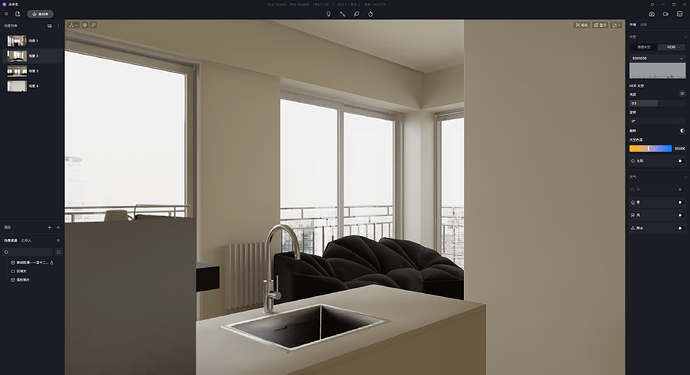Open the HDRI preset dropdown
This screenshot has height=375, width=690.
657,58
